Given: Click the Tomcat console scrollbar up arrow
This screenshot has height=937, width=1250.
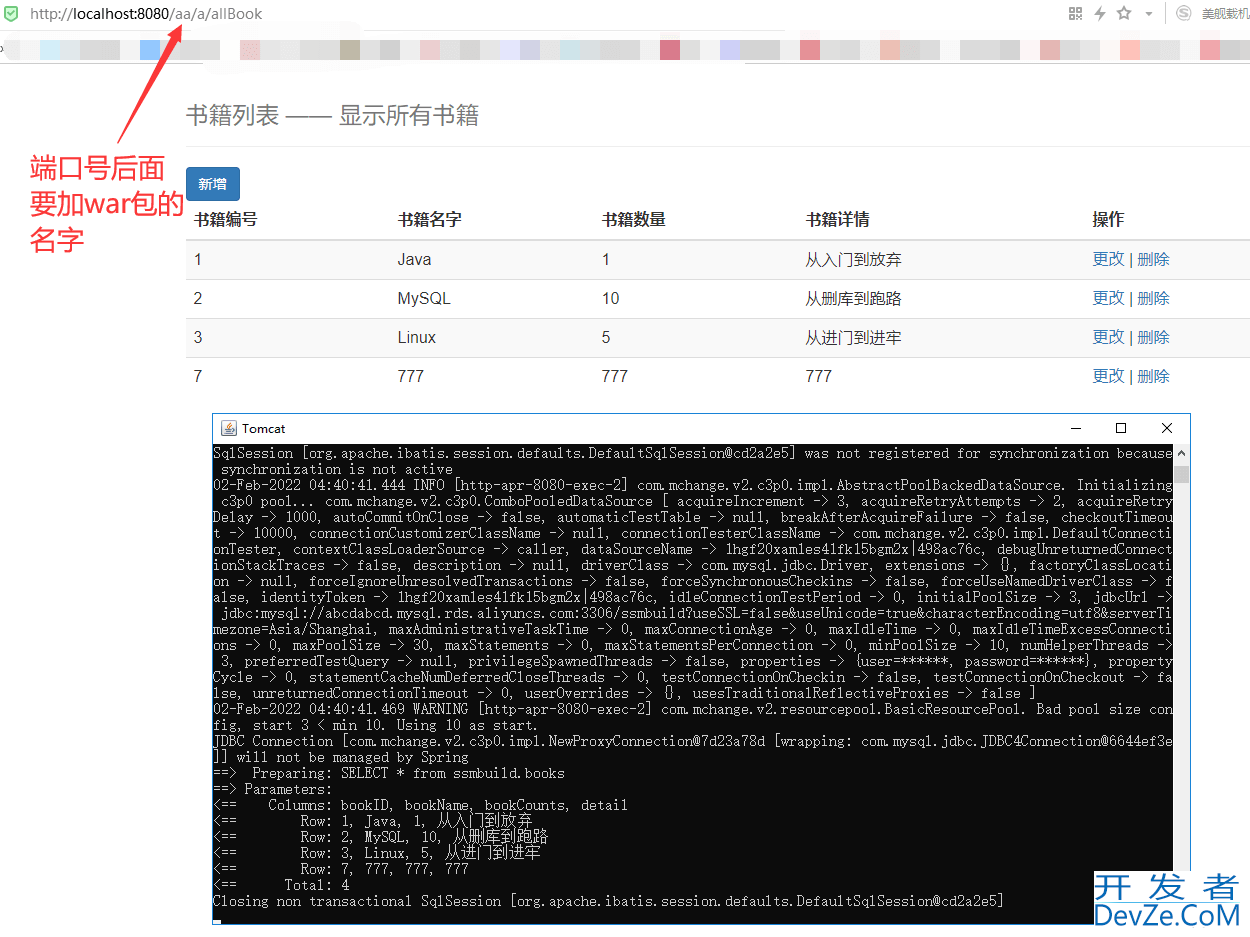Looking at the screenshot, I should (x=1182, y=453).
